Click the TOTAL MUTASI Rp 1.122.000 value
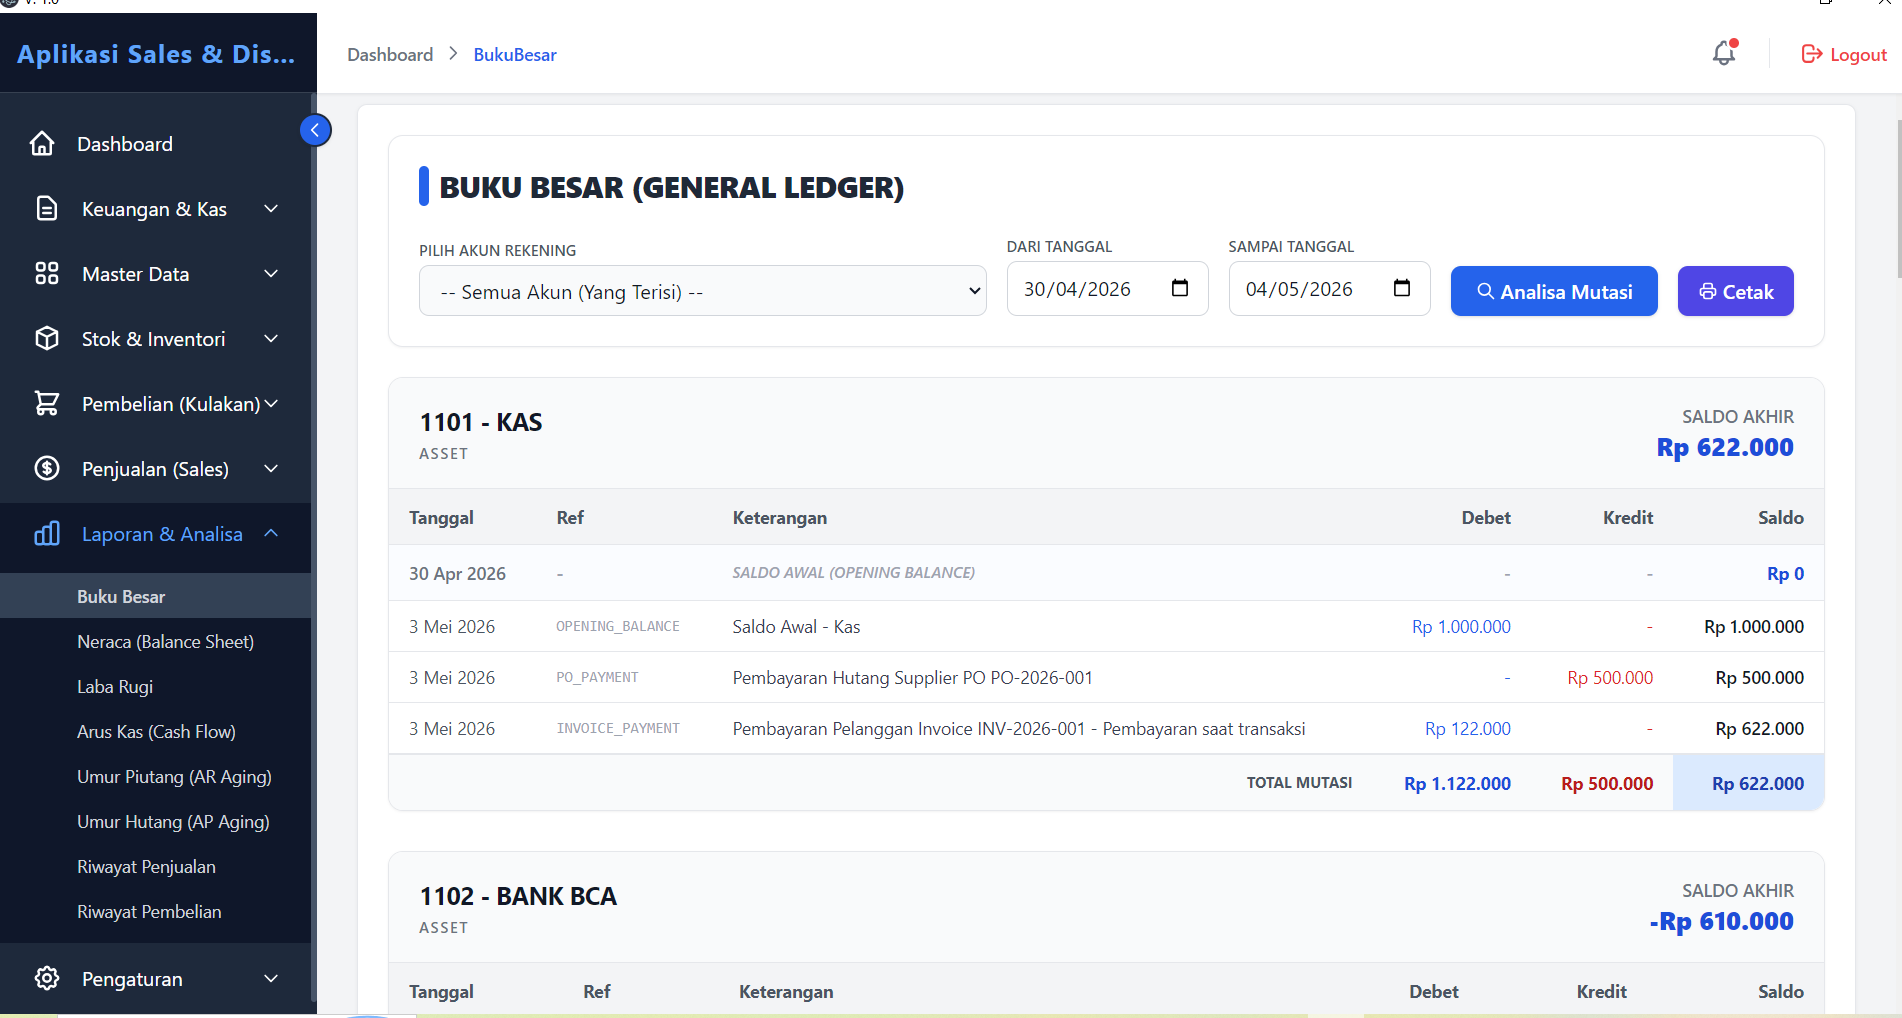 click(1457, 783)
